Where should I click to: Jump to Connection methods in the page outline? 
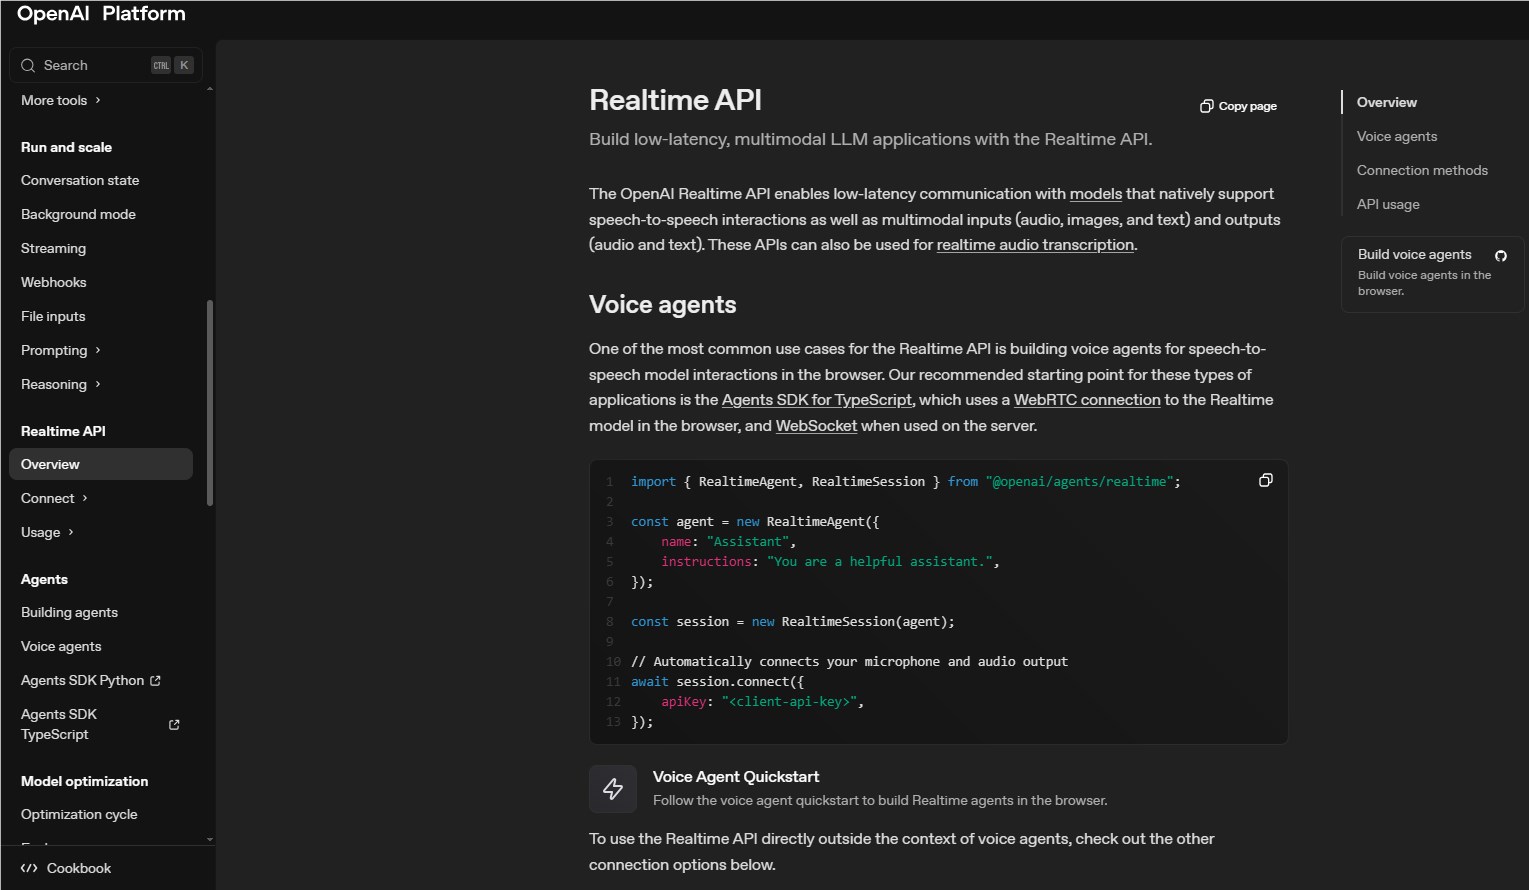(1422, 170)
